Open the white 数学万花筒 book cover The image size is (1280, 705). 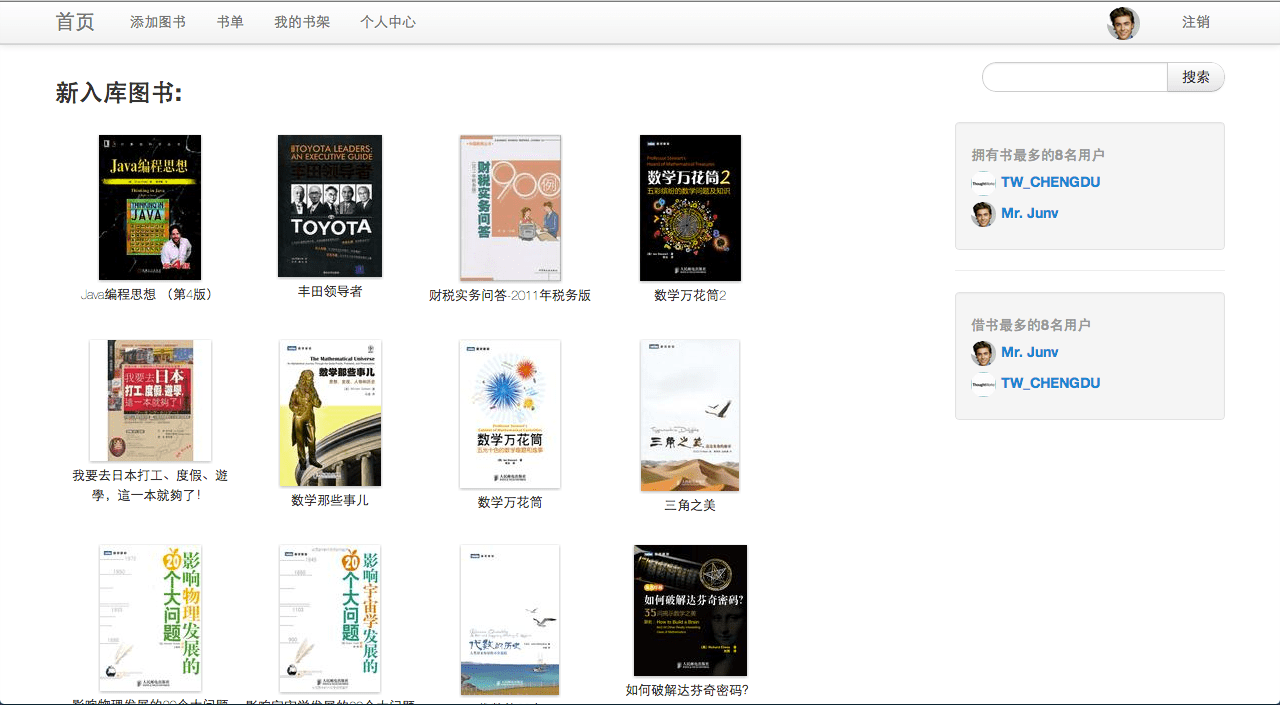510,414
